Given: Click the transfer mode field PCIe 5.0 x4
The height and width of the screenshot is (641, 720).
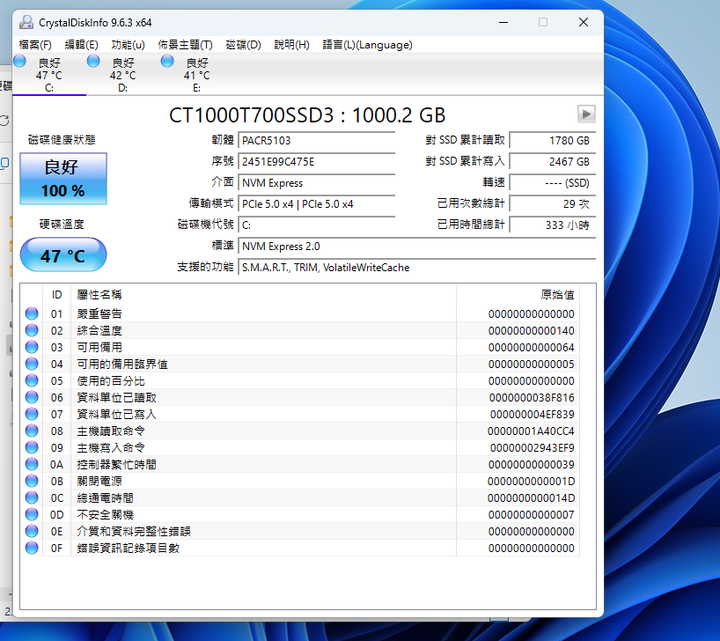Looking at the screenshot, I should pos(316,204).
